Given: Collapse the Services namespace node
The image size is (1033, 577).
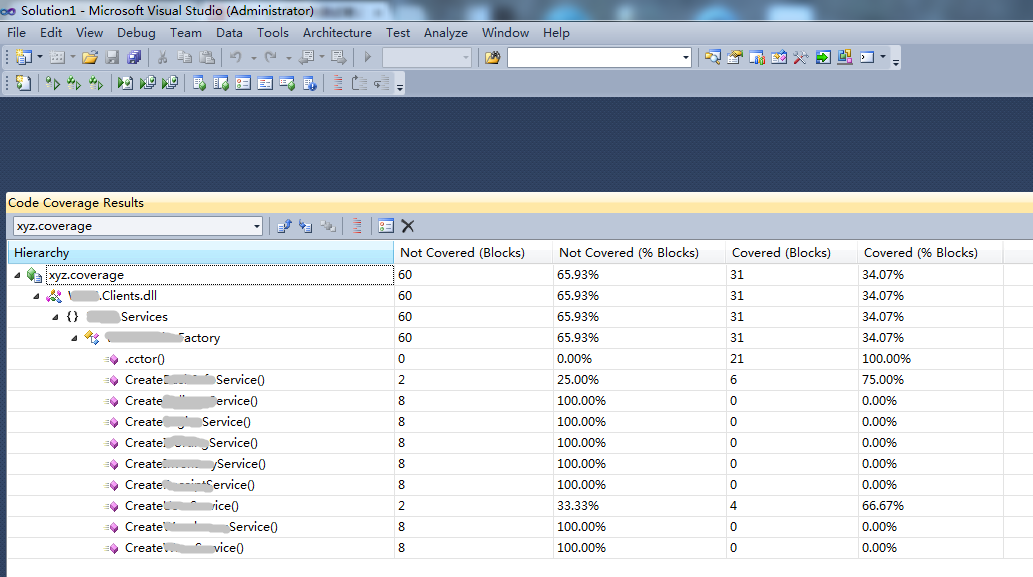Looking at the screenshot, I should coord(55,317).
